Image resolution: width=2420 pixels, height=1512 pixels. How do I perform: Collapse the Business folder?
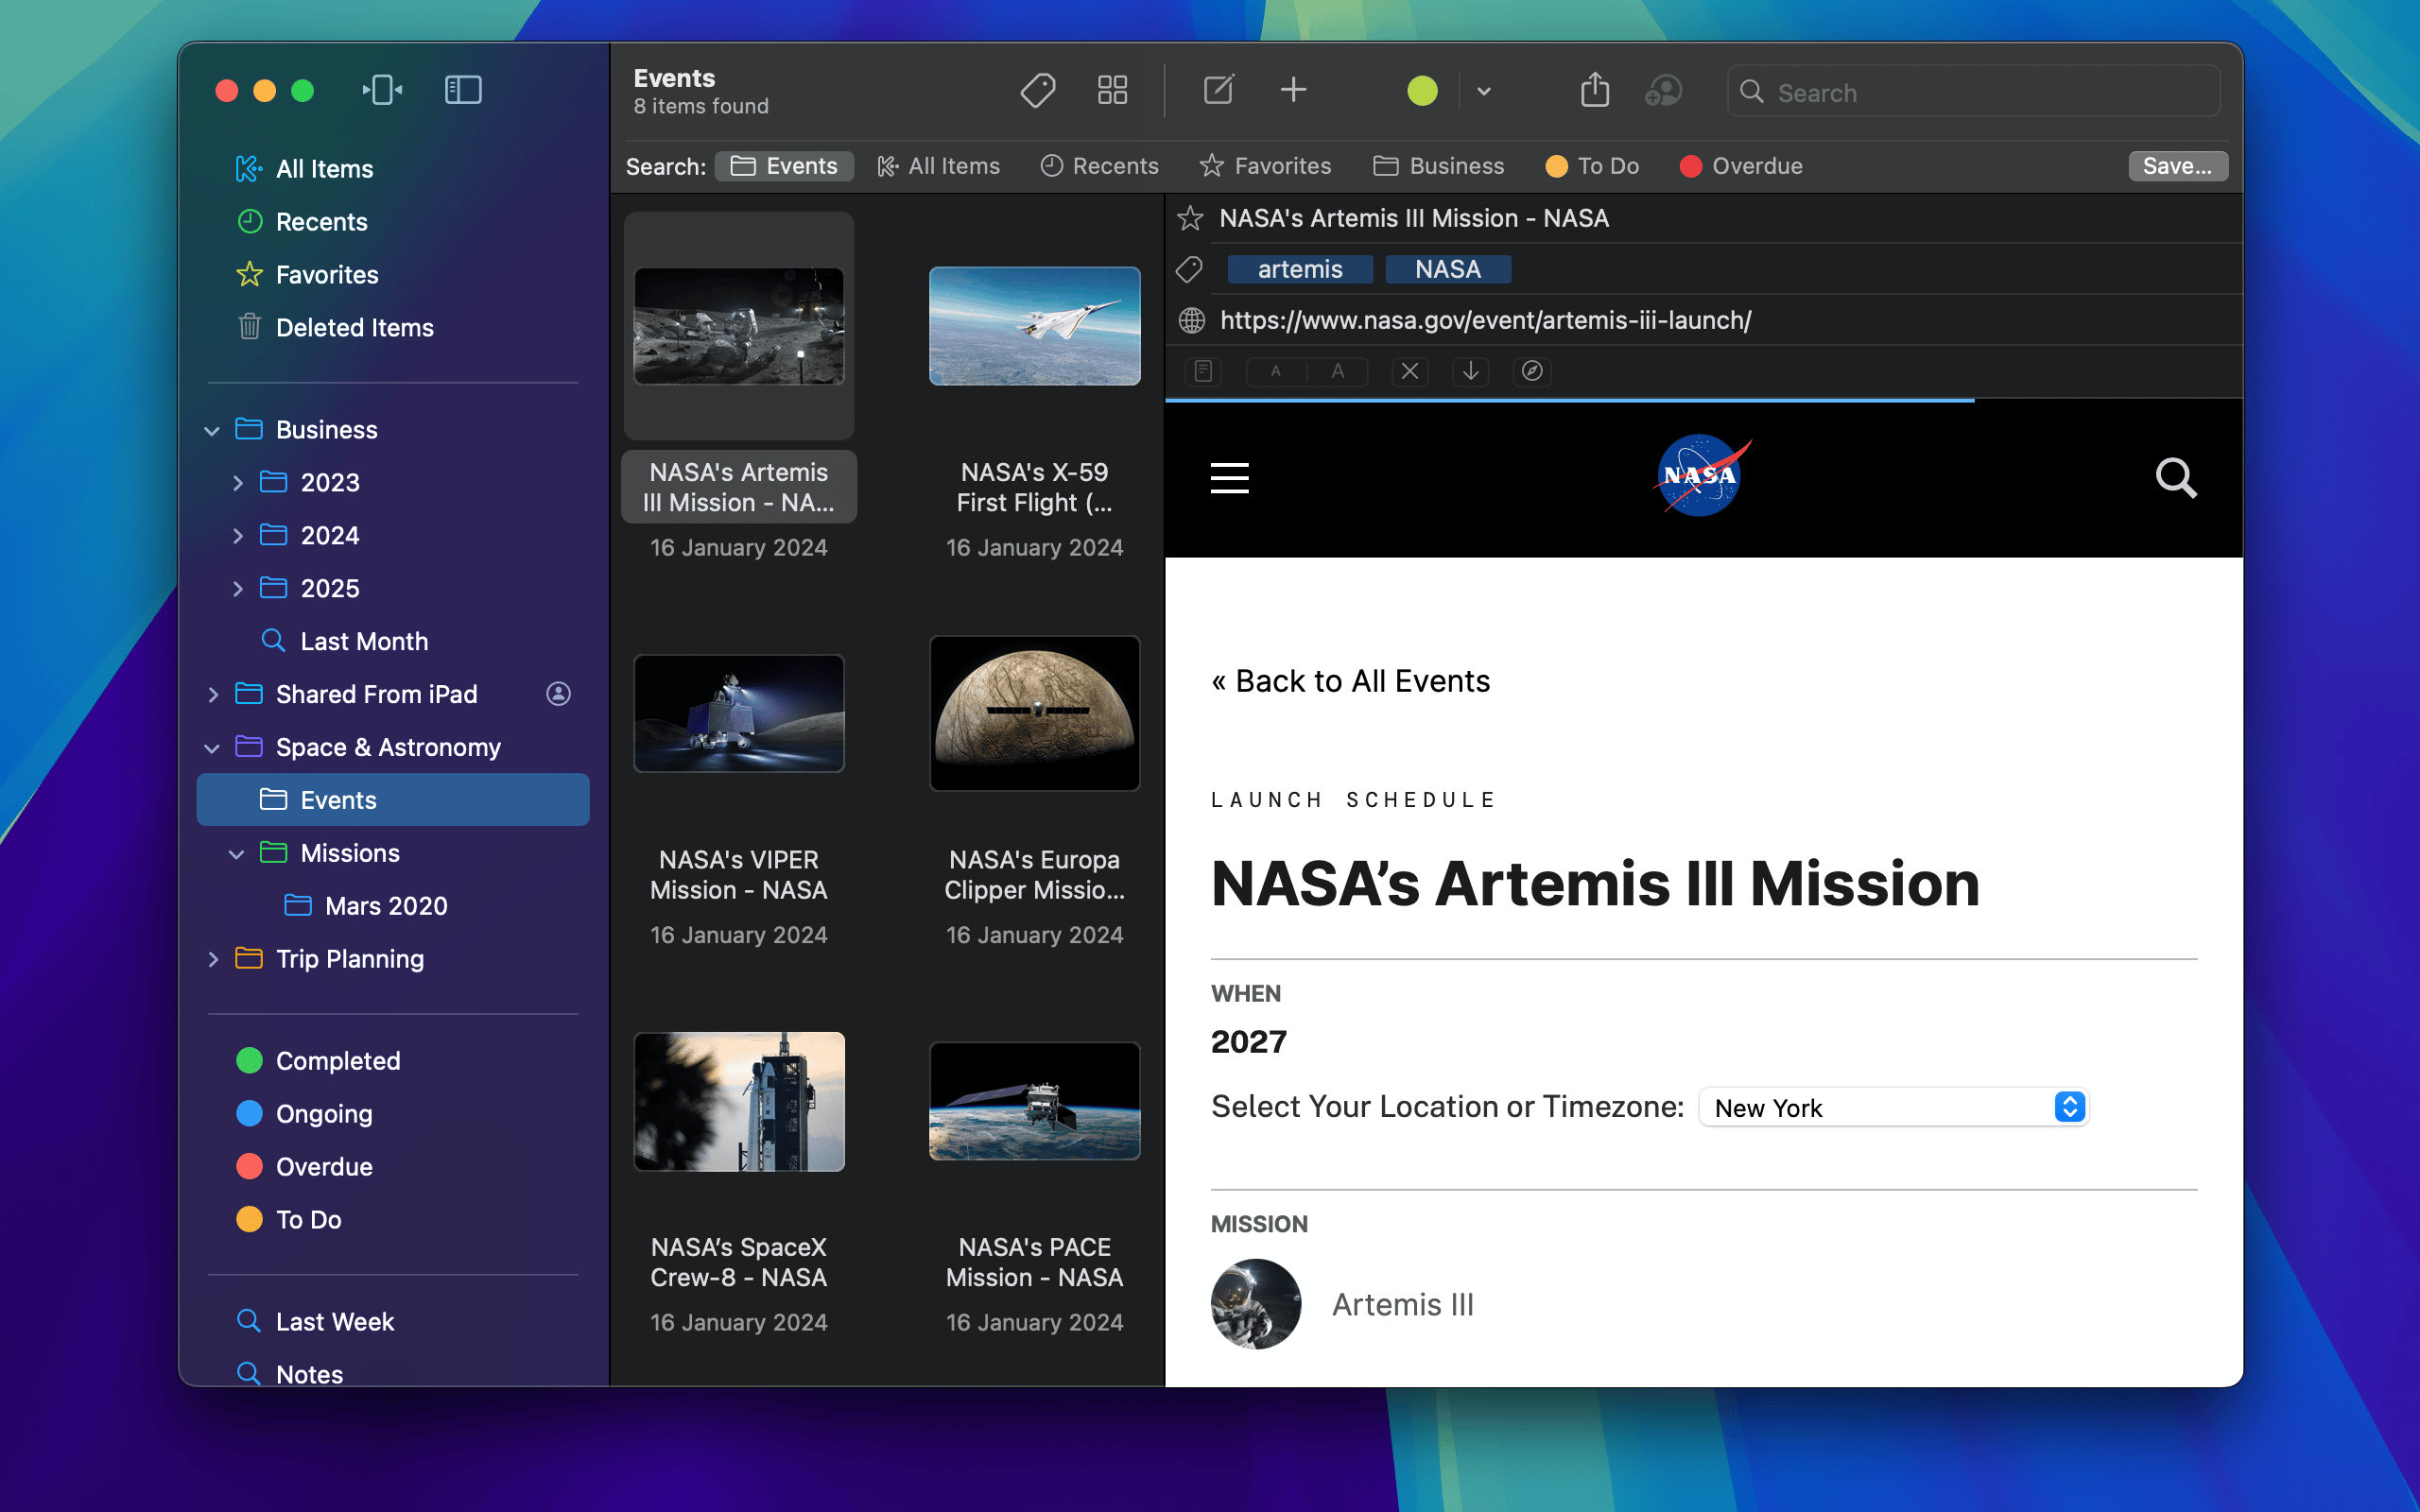tap(212, 431)
